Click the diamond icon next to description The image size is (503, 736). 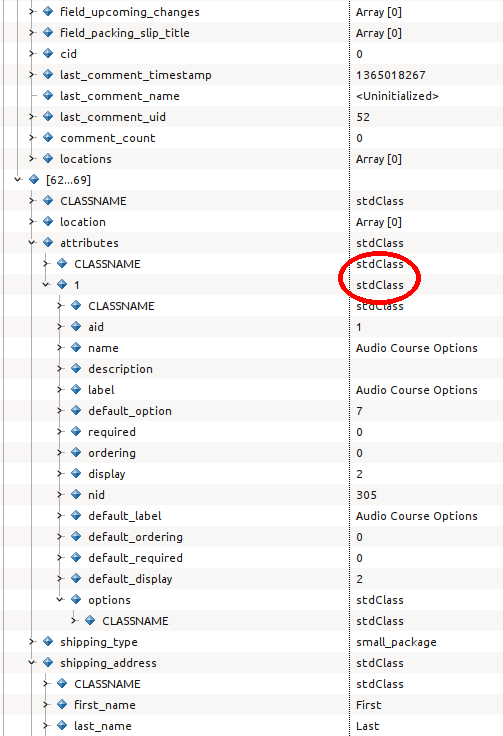[76, 368]
